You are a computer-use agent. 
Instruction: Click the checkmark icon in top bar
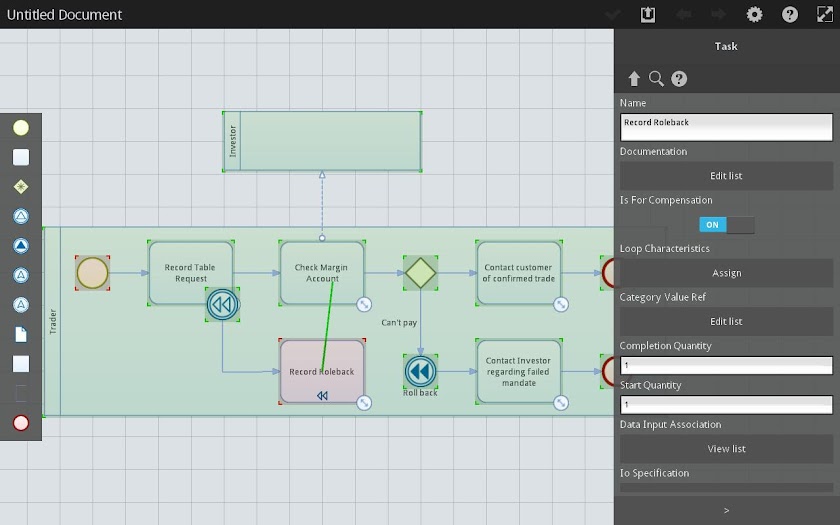tap(613, 14)
